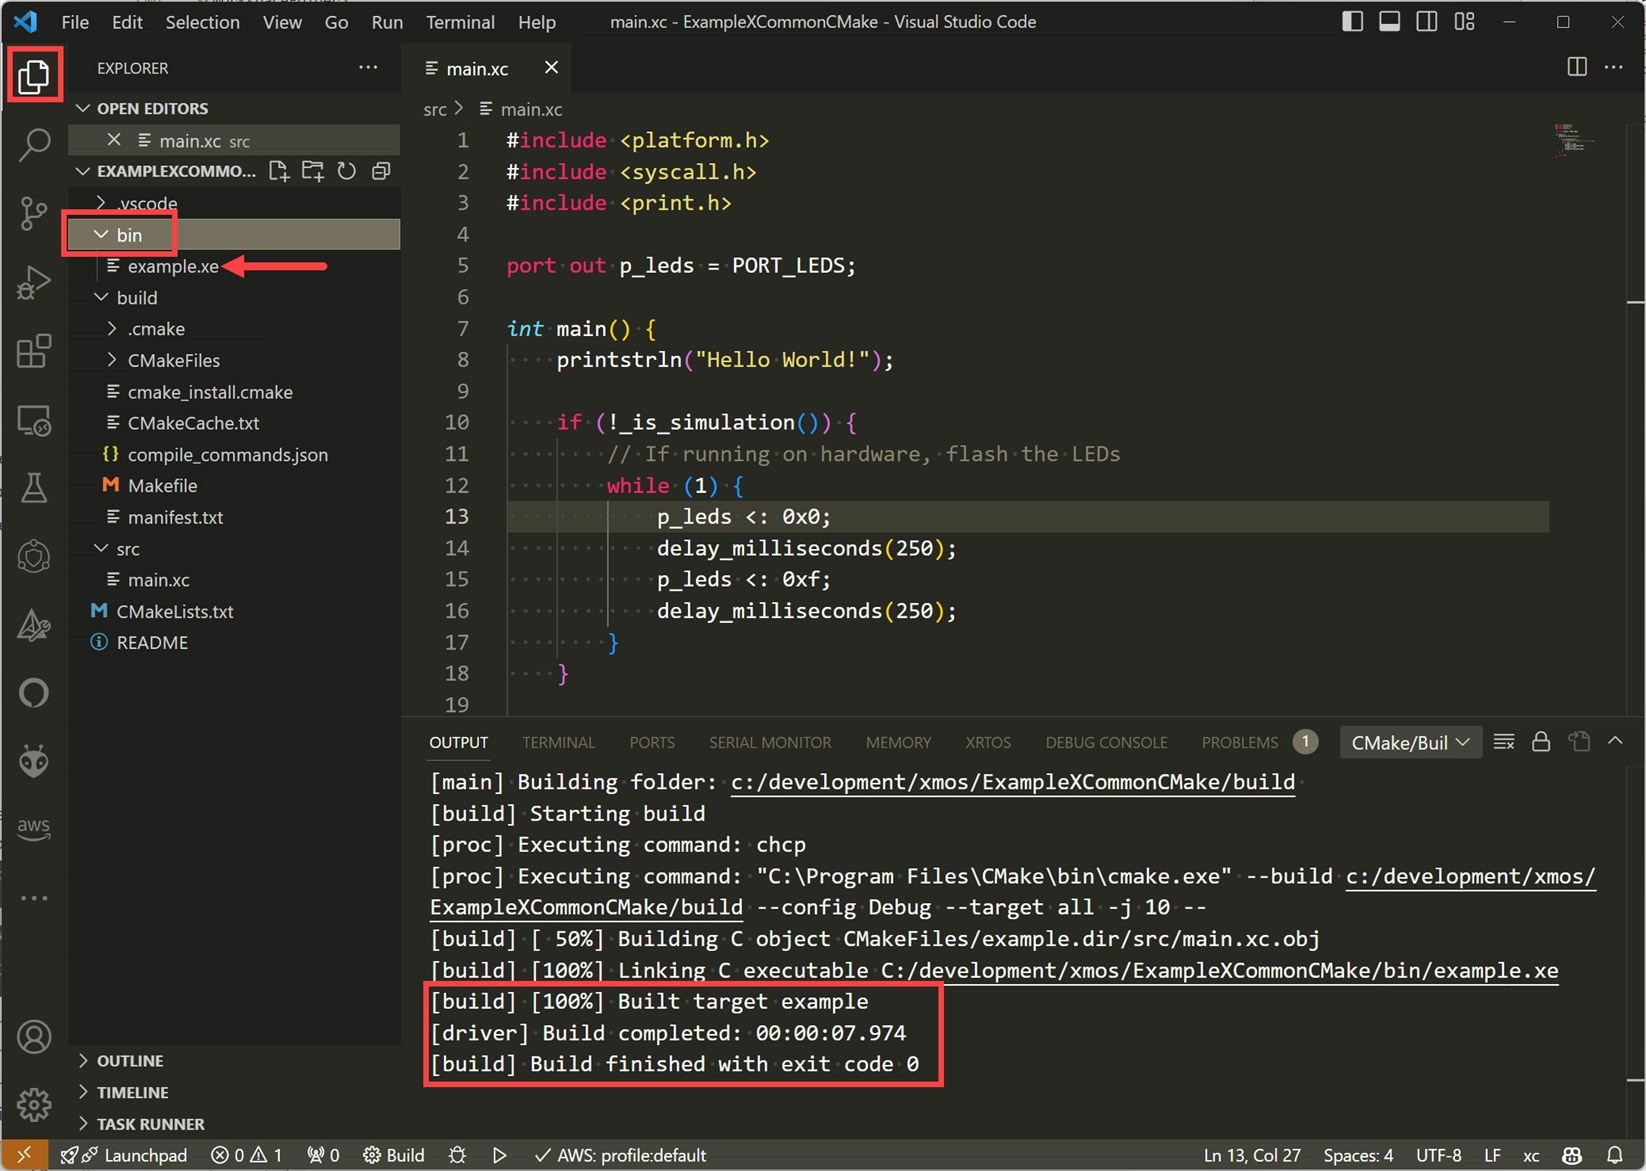1646x1171 pixels.
Task: Open errors and warnings count in status bar
Action: coord(246,1155)
